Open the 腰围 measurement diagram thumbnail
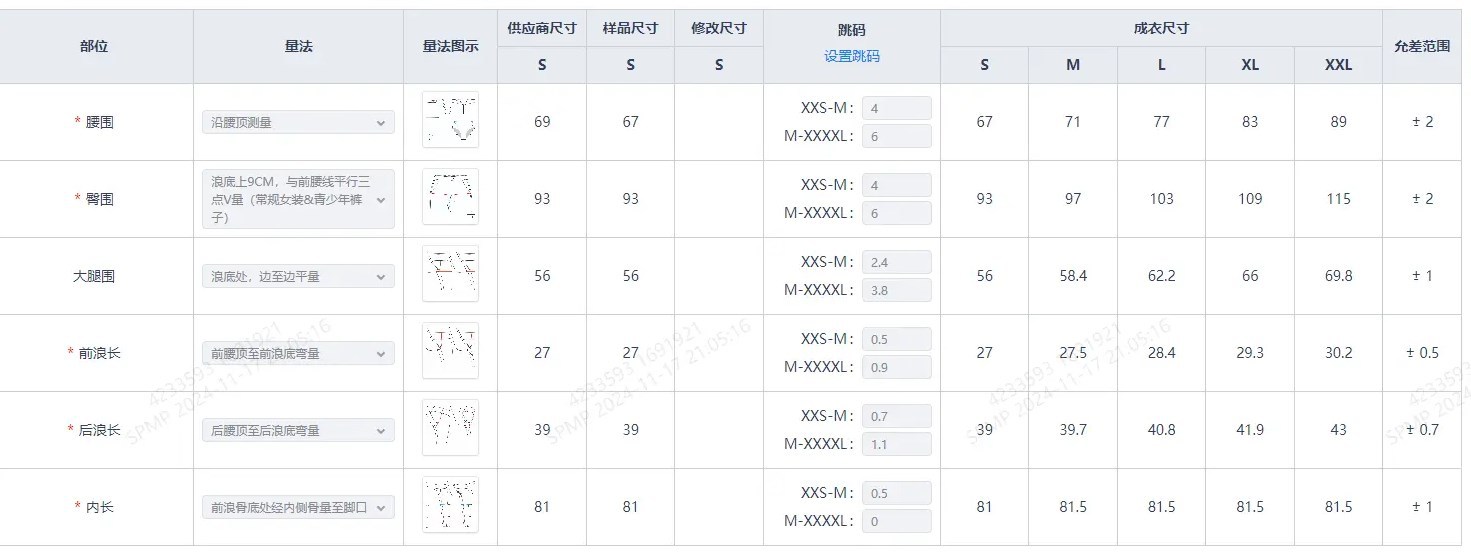This screenshot has height=560, width=1471. click(450, 120)
